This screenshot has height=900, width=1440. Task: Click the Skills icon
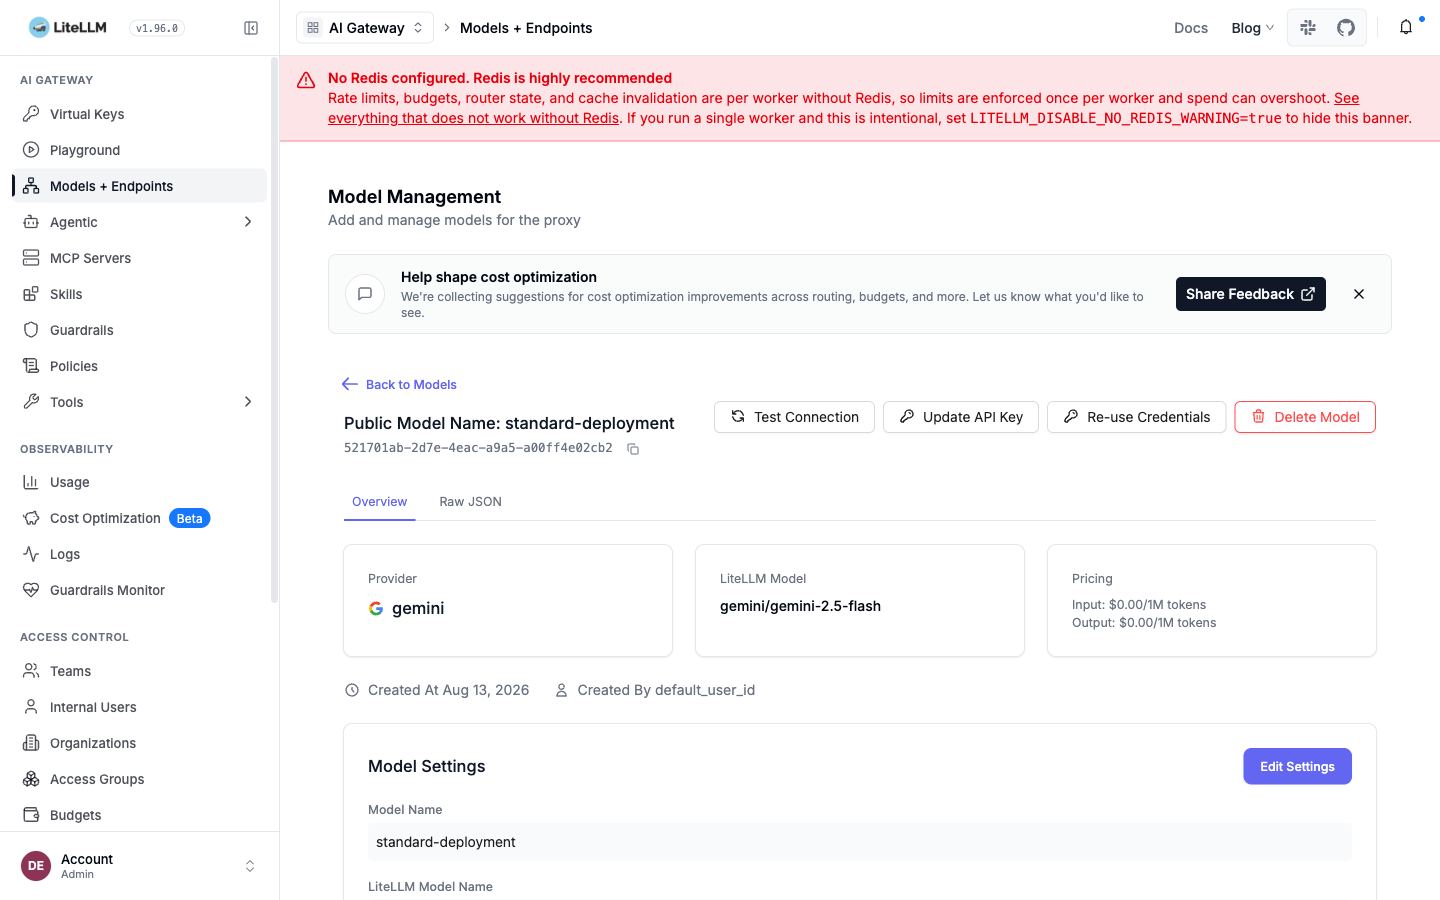tap(31, 294)
